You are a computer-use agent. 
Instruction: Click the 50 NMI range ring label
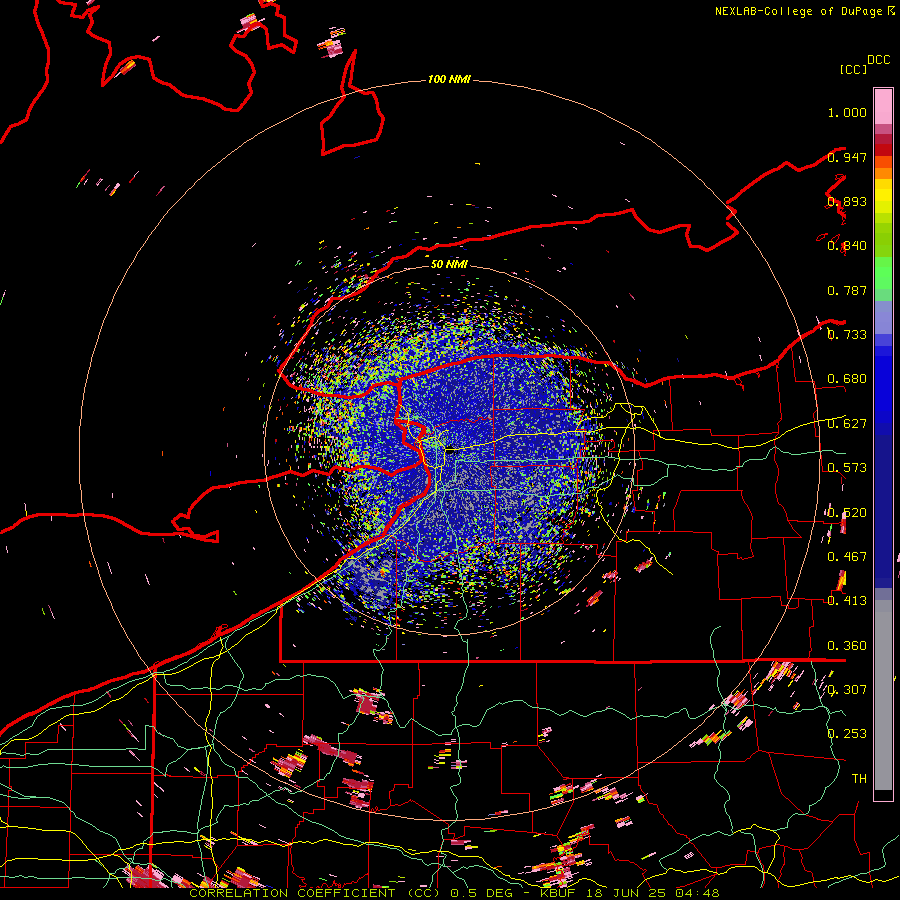click(449, 264)
